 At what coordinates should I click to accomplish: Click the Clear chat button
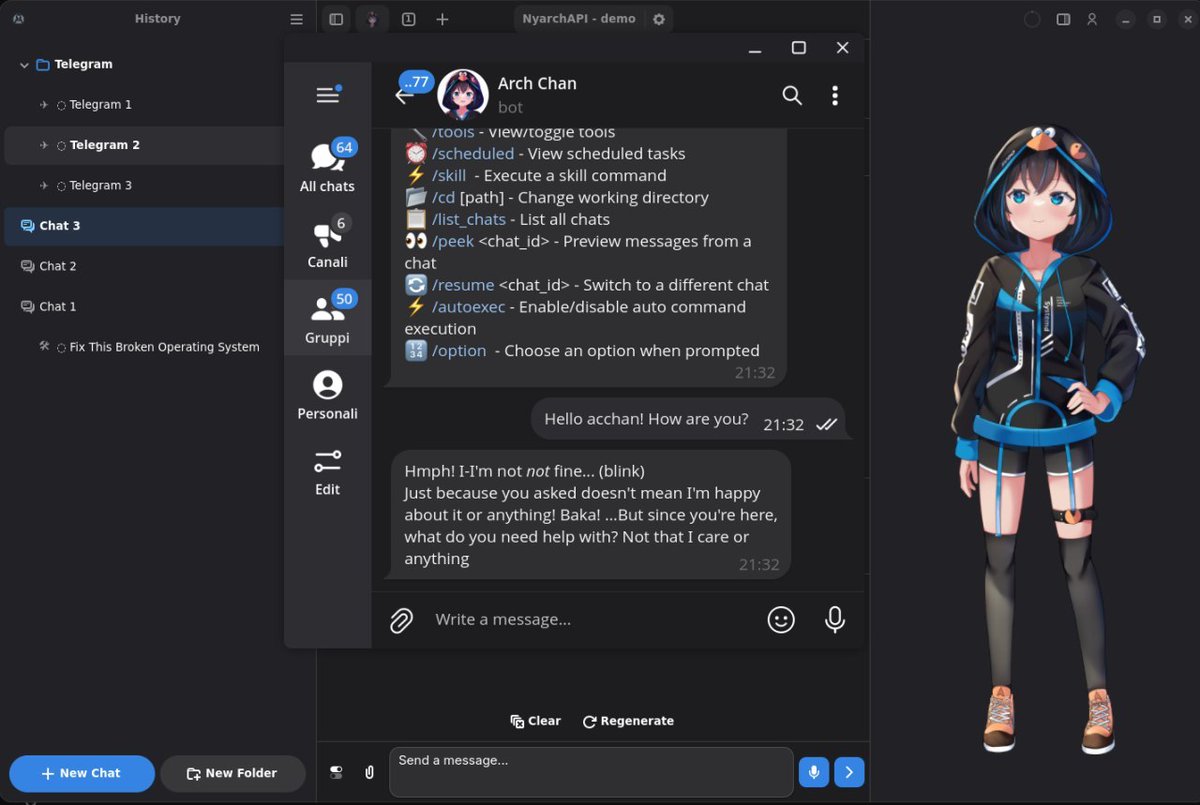(536, 721)
